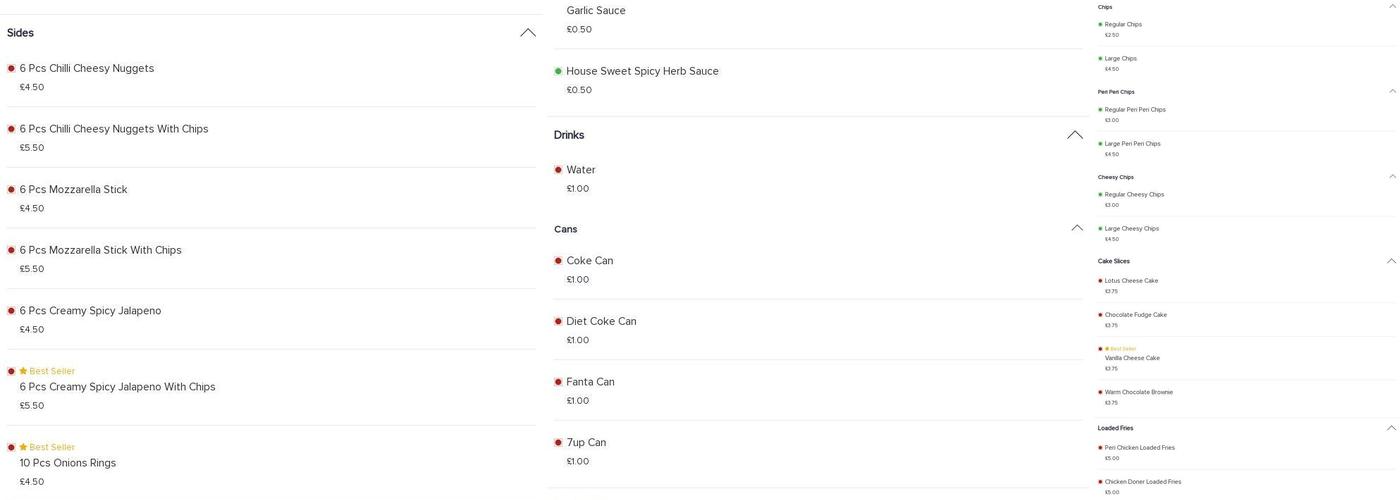Collapse the Sides section
The width and height of the screenshot is (1400, 500).
click(528, 33)
